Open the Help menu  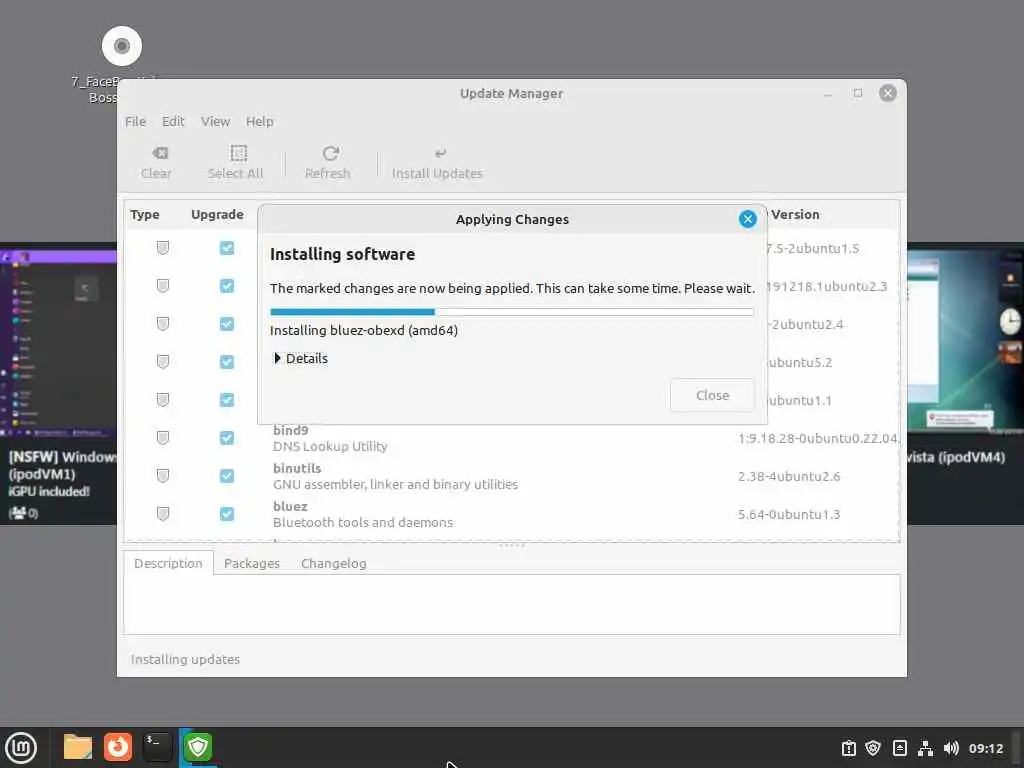(x=259, y=121)
